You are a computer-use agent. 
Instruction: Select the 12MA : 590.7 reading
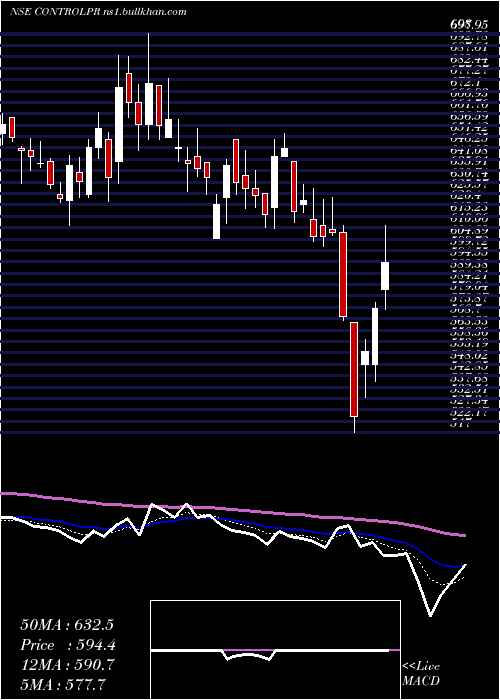coord(67,664)
